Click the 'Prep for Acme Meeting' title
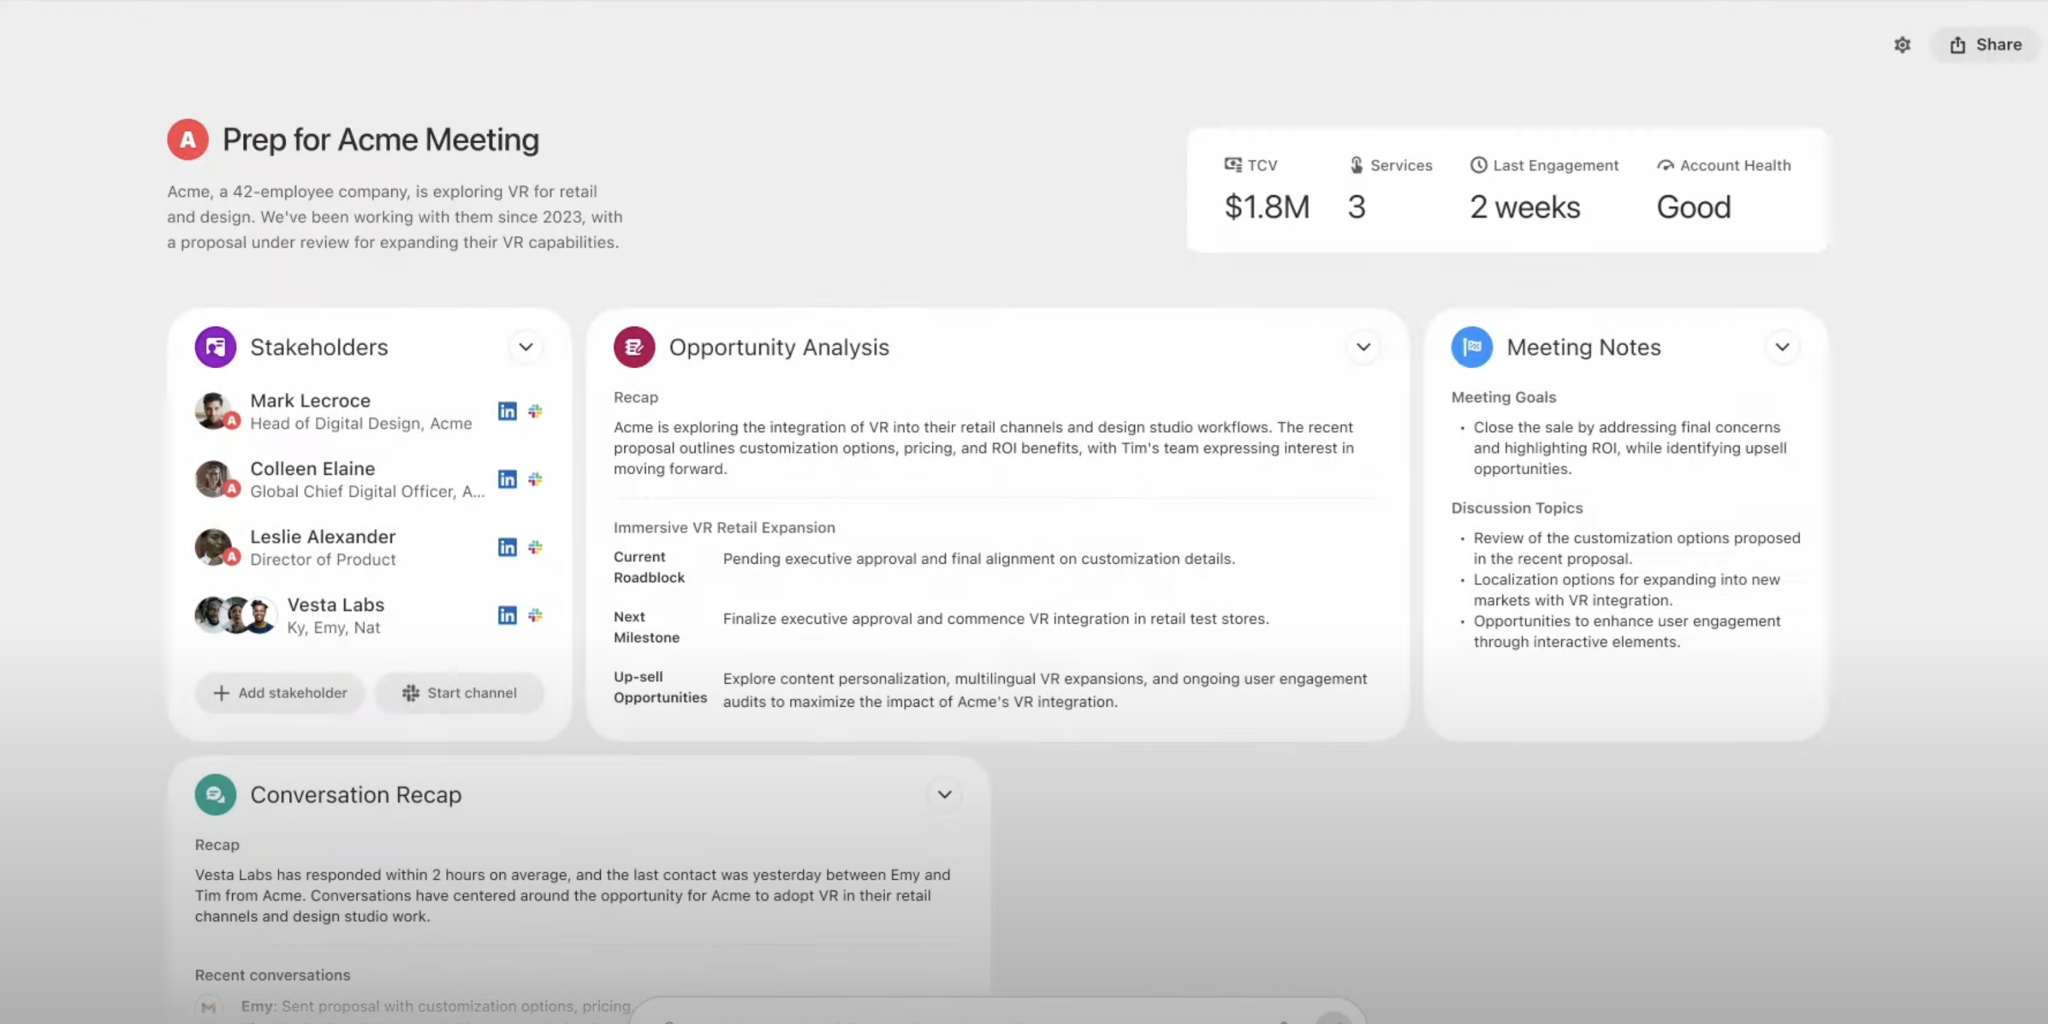This screenshot has height=1024, width=2048. point(381,140)
